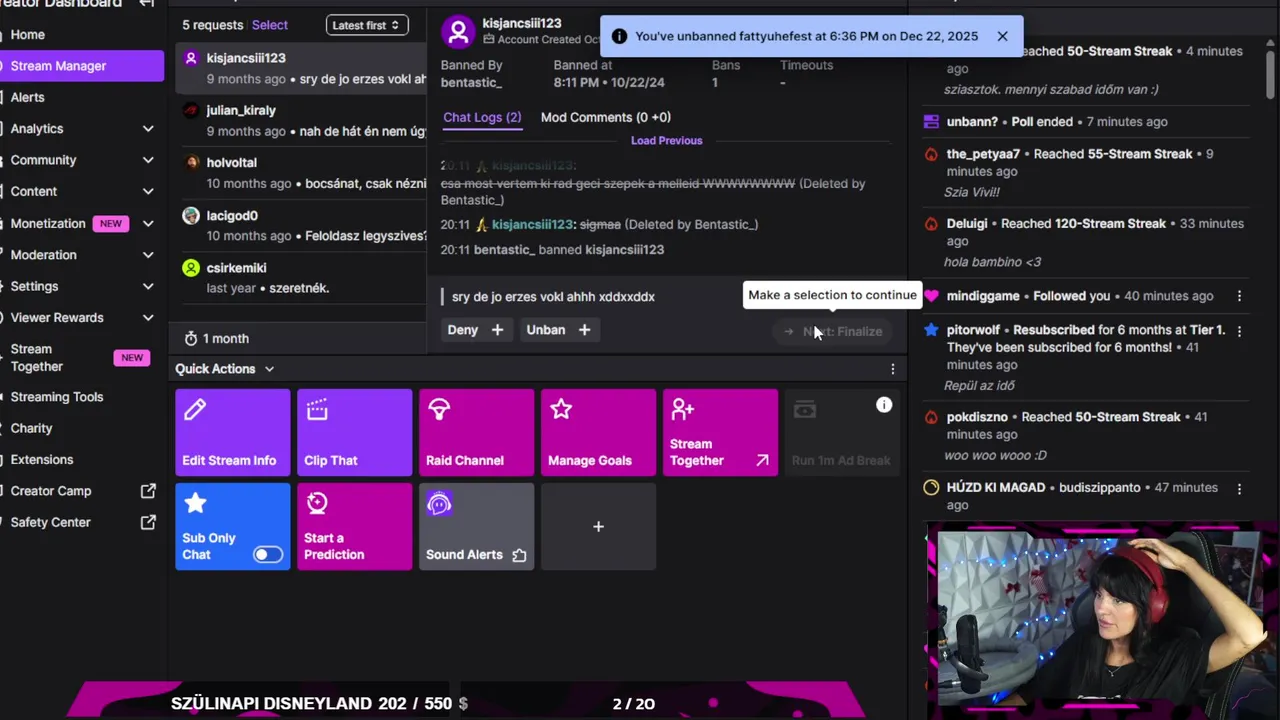Image resolution: width=1280 pixels, height=720 pixels.
Task: Collapse the Creator Dashboard sidebar arrow
Action: 147,4
